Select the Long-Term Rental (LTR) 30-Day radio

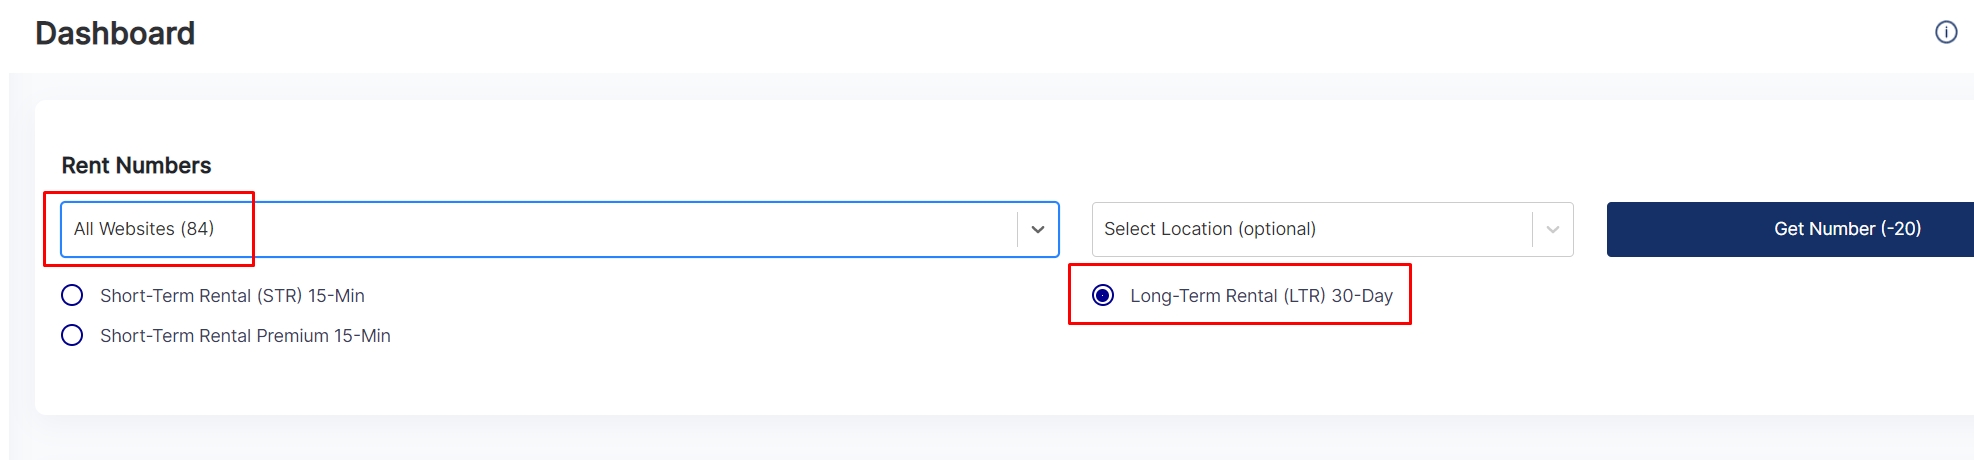(1102, 295)
